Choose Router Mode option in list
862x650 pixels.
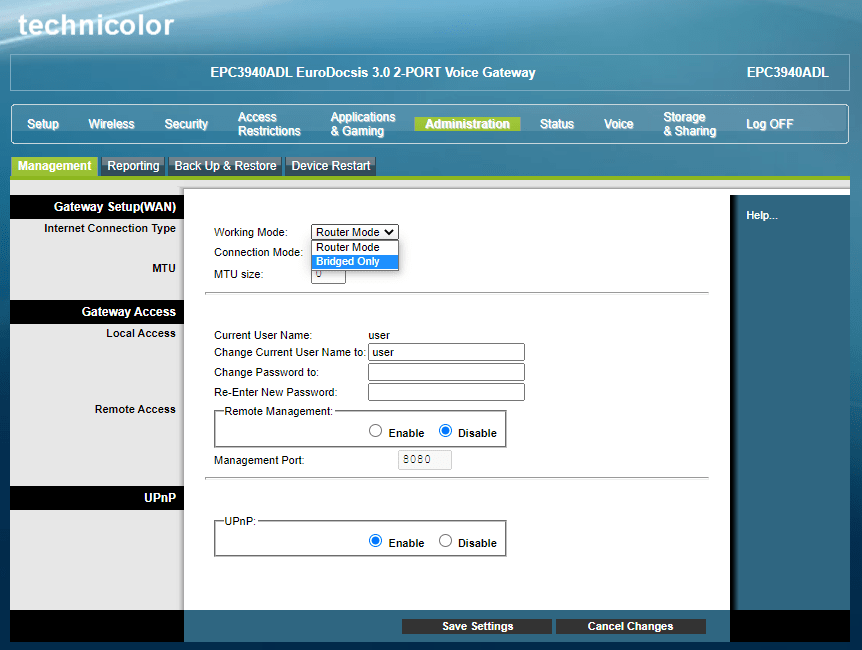pos(355,247)
